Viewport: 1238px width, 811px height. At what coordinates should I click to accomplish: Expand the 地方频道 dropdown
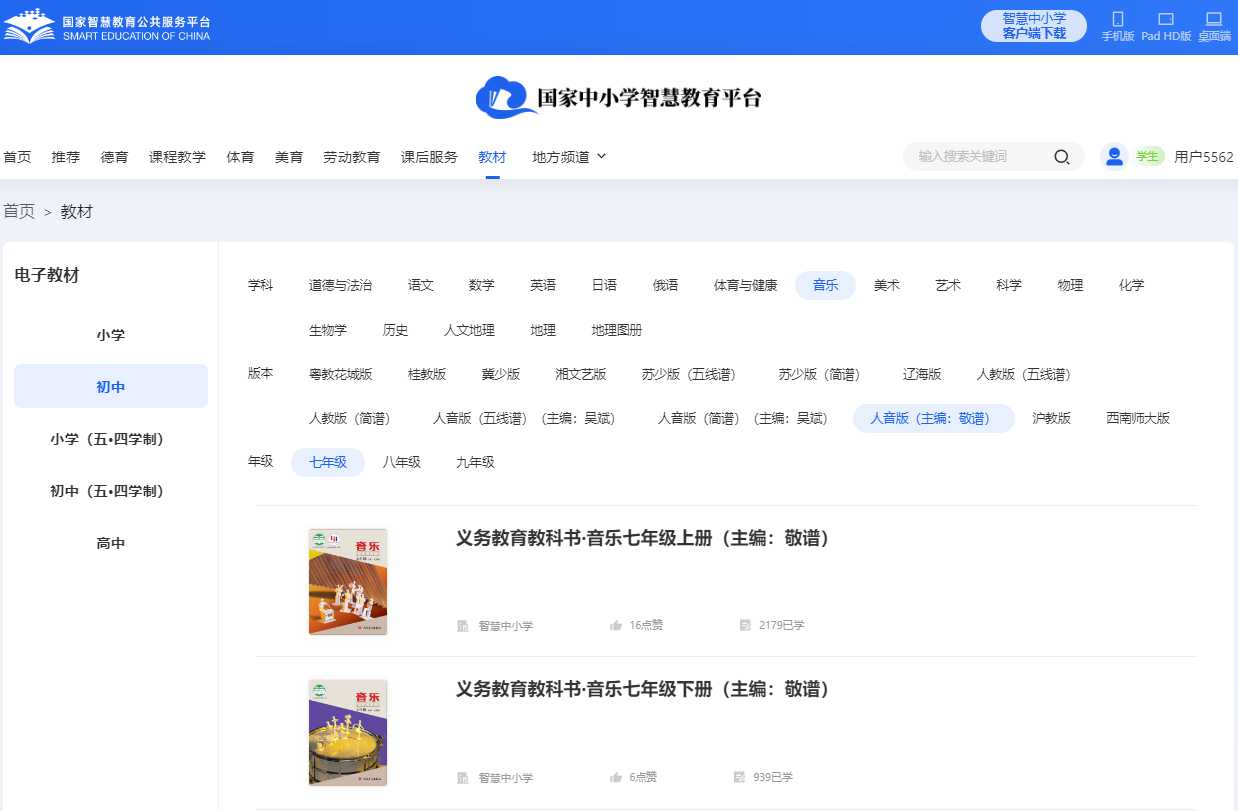click(569, 157)
